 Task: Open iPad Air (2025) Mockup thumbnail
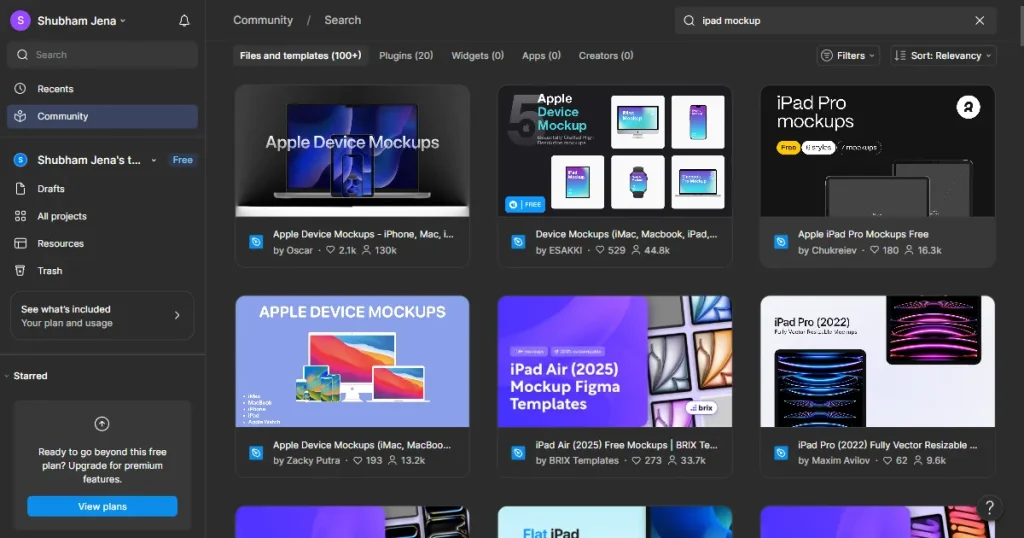[615, 361]
